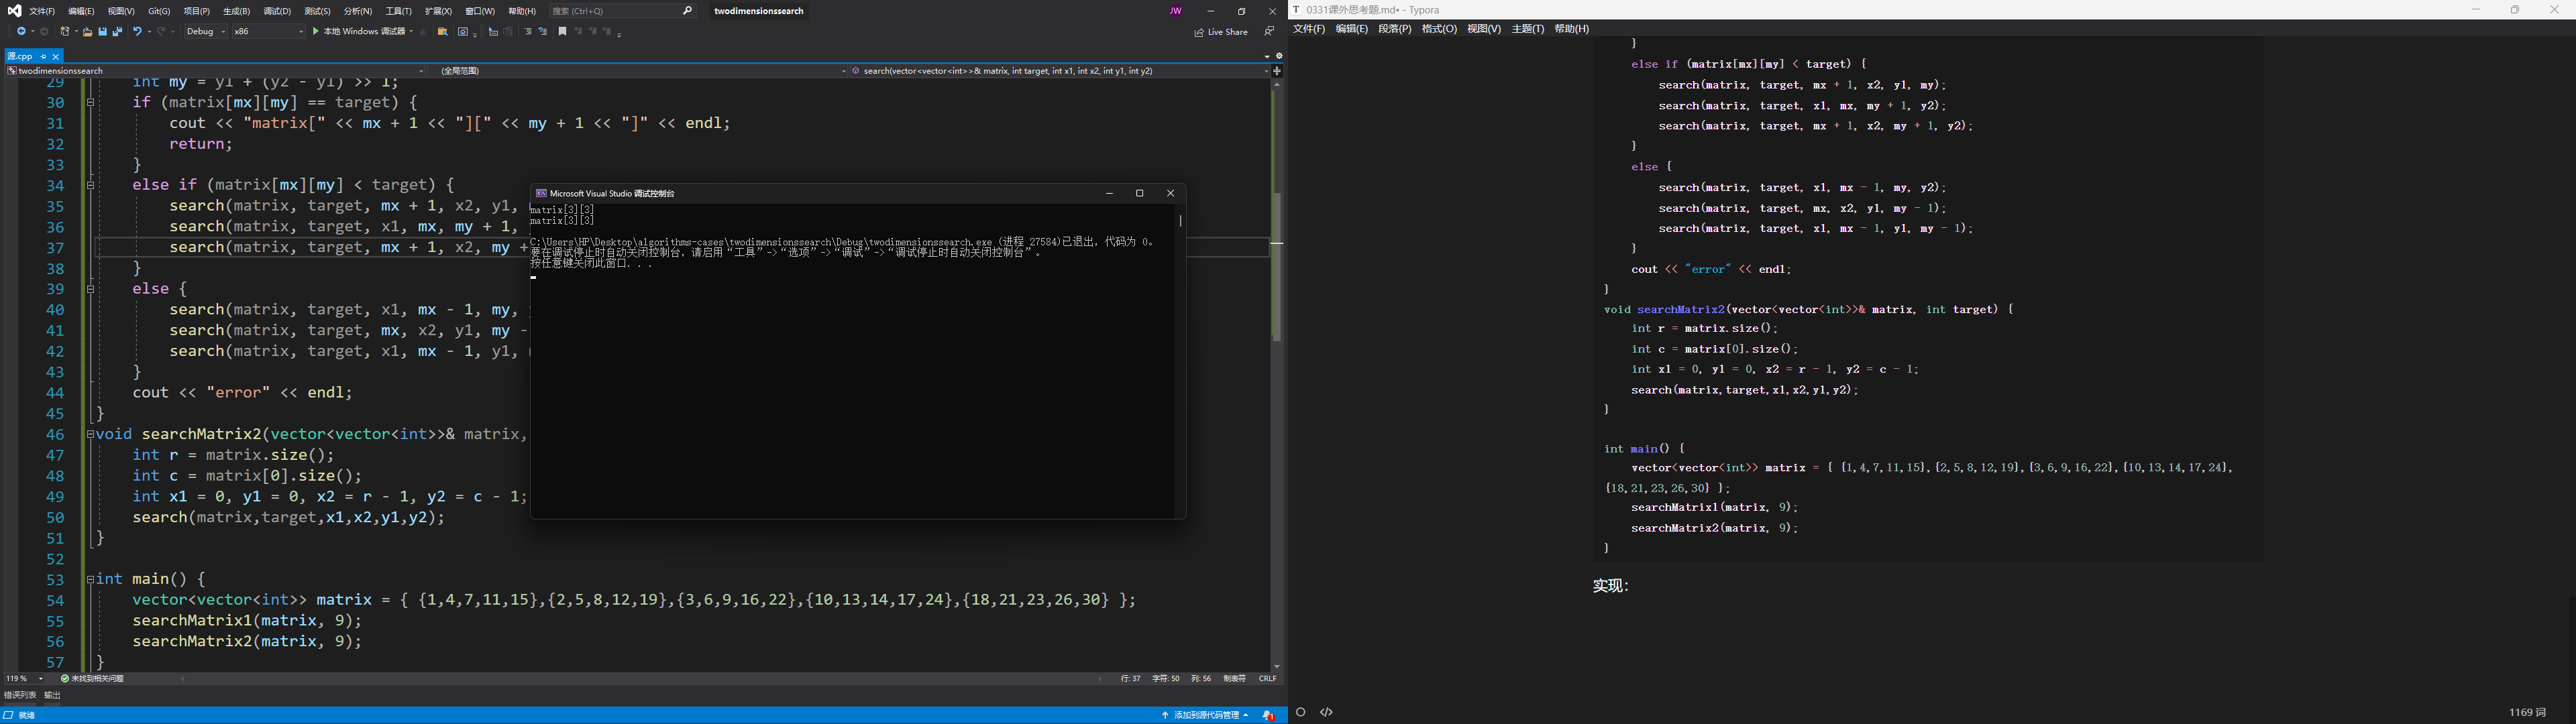Click the Live Share button label

(x=1227, y=32)
